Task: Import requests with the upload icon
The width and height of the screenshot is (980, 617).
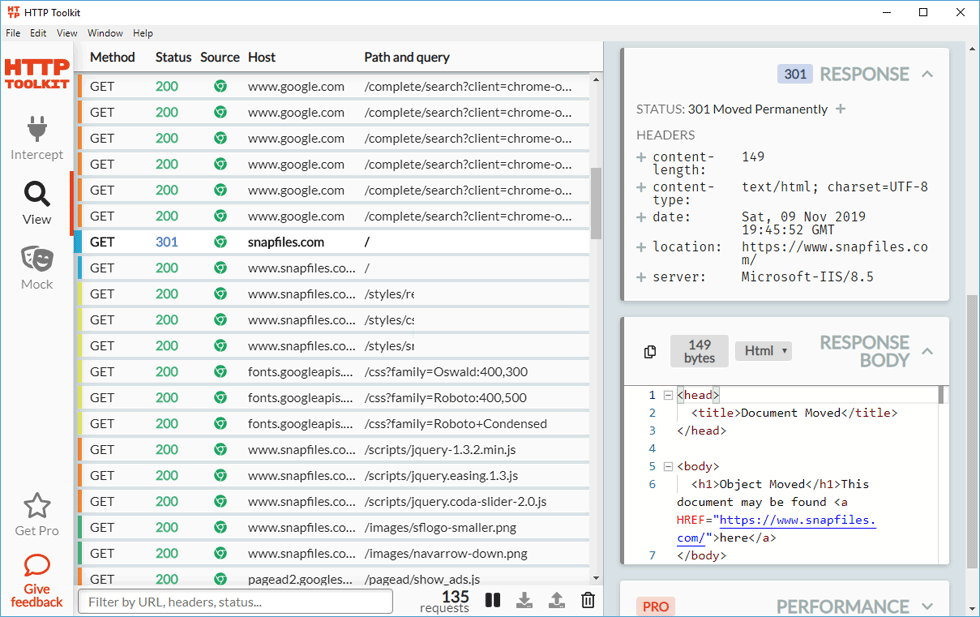Action: tap(557, 600)
